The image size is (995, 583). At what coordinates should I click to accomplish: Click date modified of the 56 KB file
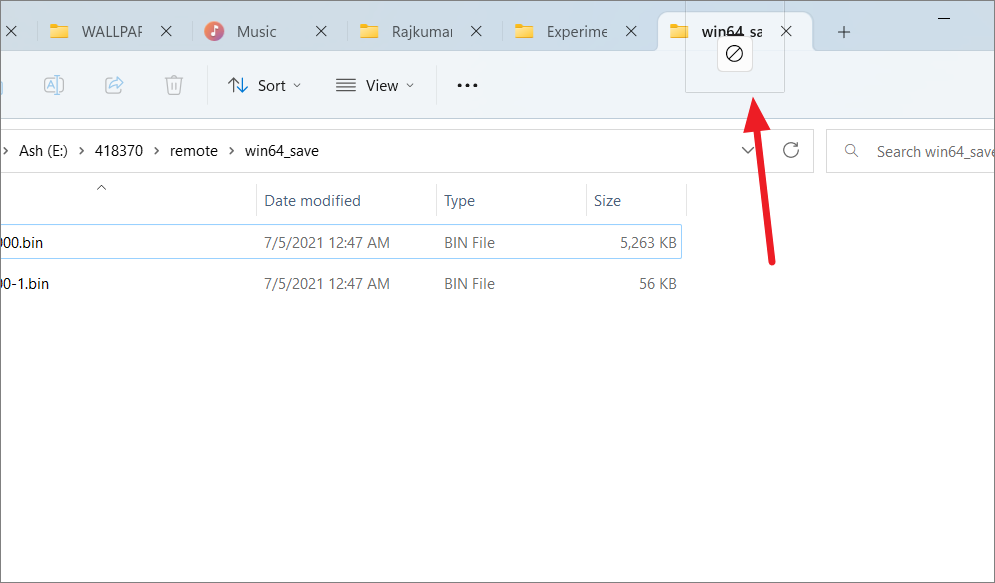[327, 284]
